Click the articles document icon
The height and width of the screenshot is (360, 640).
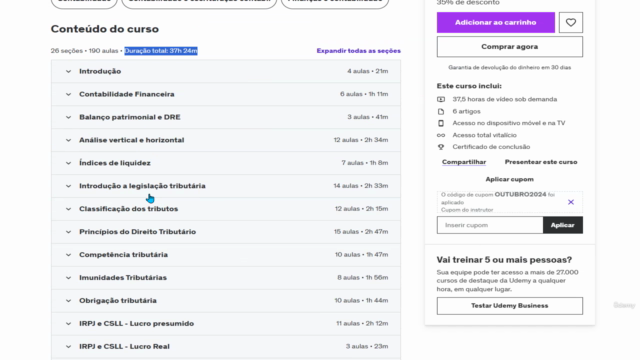[441, 111]
